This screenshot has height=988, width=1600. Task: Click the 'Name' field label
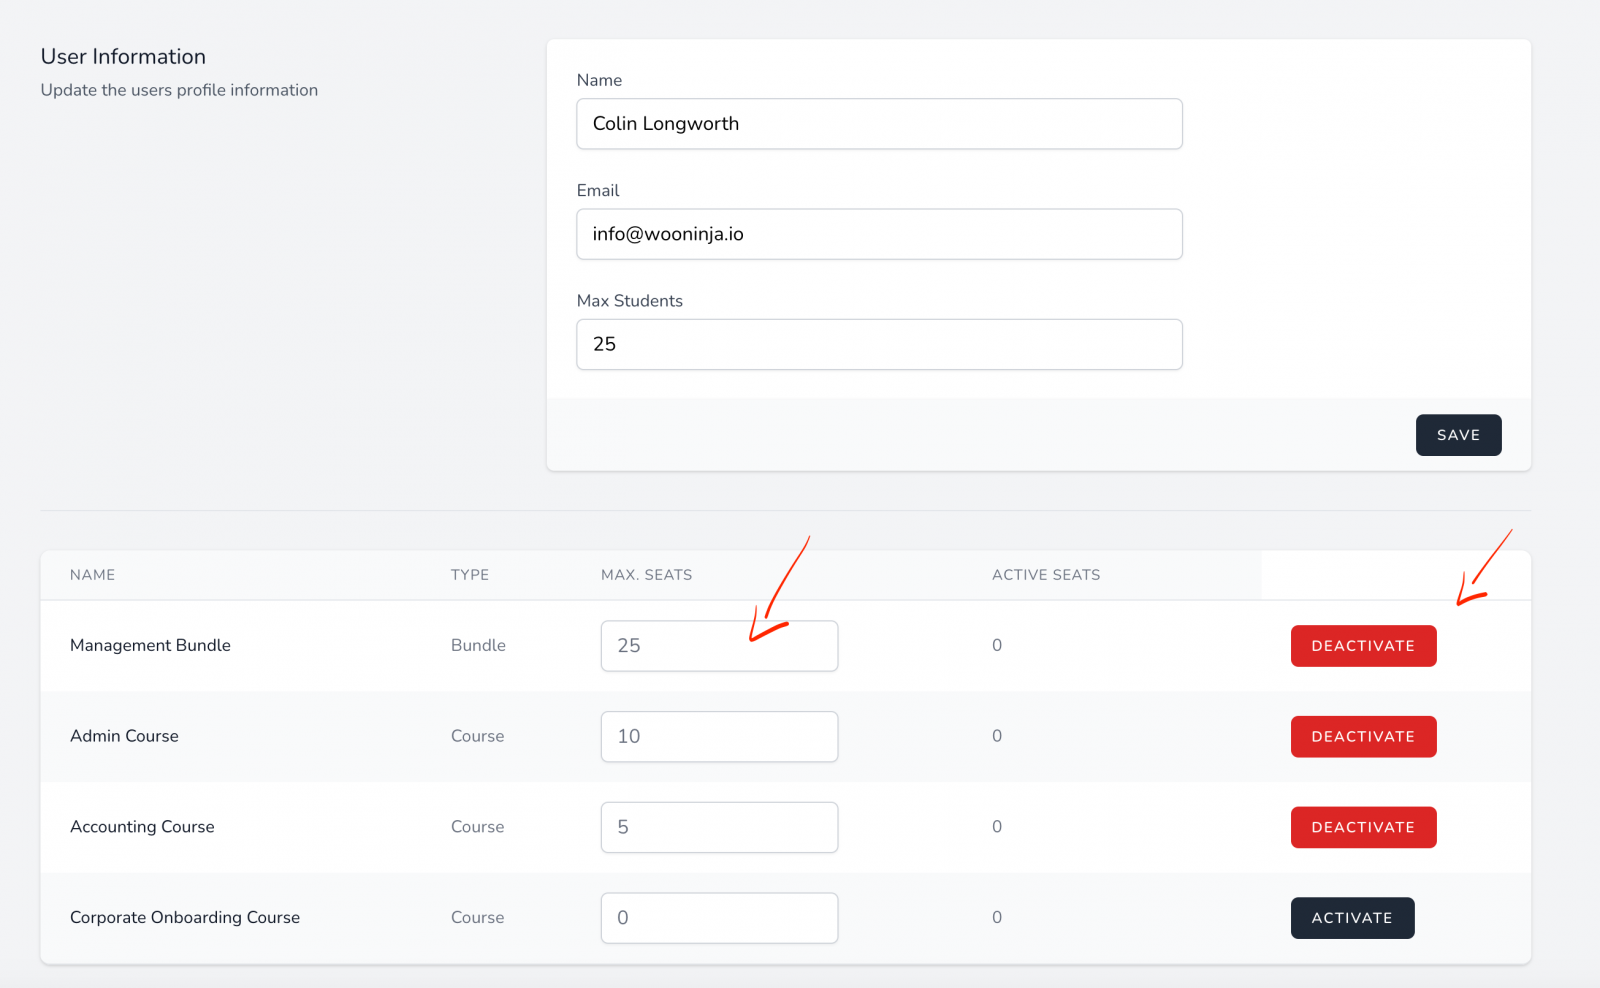tap(599, 80)
